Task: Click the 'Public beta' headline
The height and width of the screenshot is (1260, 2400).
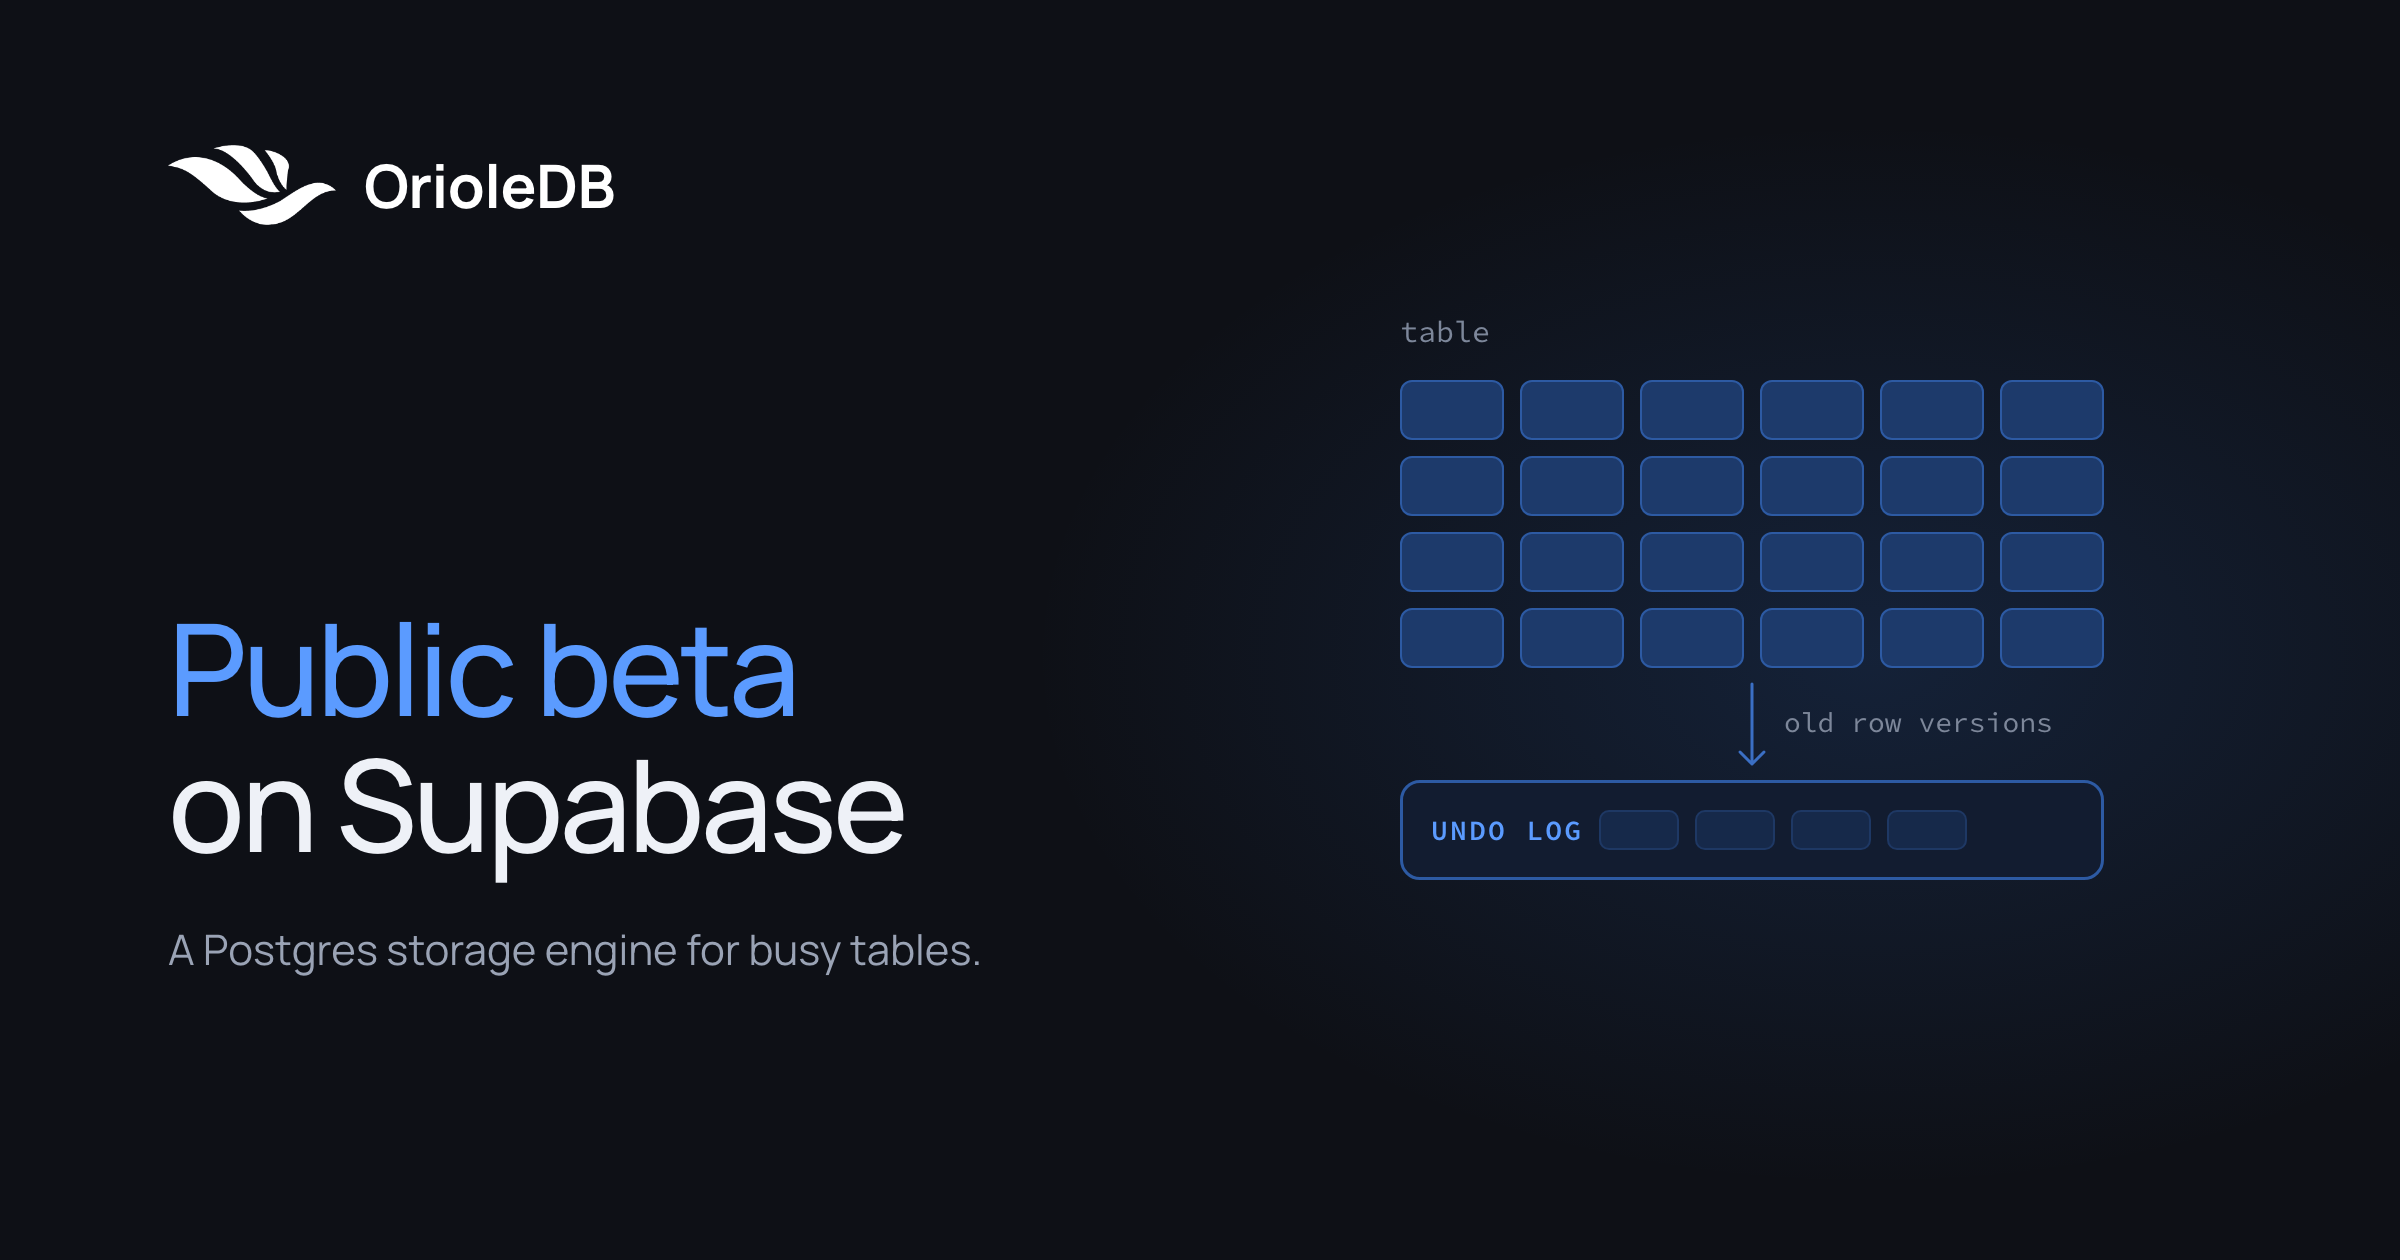Action: (483, 670)
